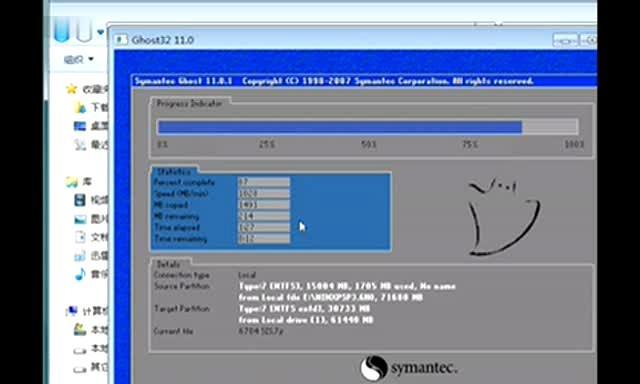The height and width of the screenshot is (384, 640).
Task: Open the Documents library icon
Action: [x=80, y=237]
